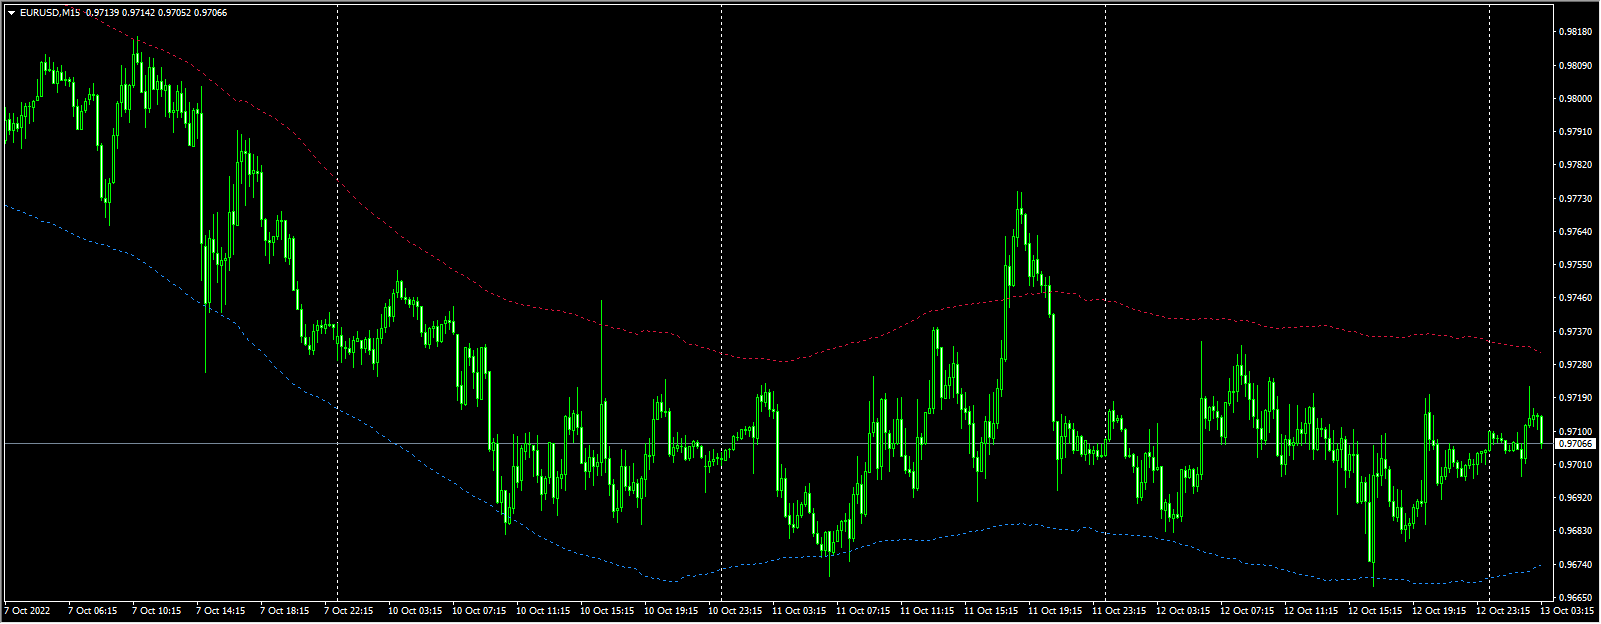Click the small triangle beside EURUSD,M15

tap(11, 12)
